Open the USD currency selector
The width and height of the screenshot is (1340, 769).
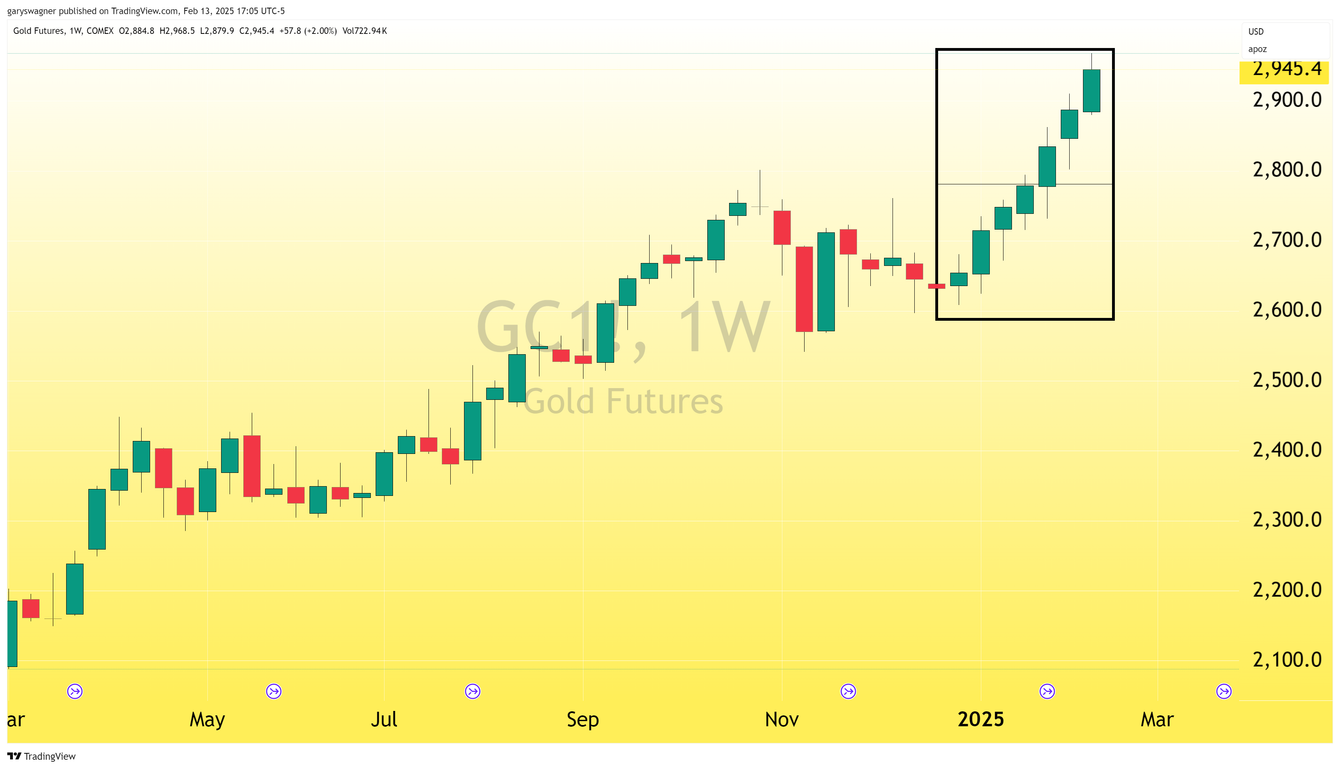click(1256, 32)
